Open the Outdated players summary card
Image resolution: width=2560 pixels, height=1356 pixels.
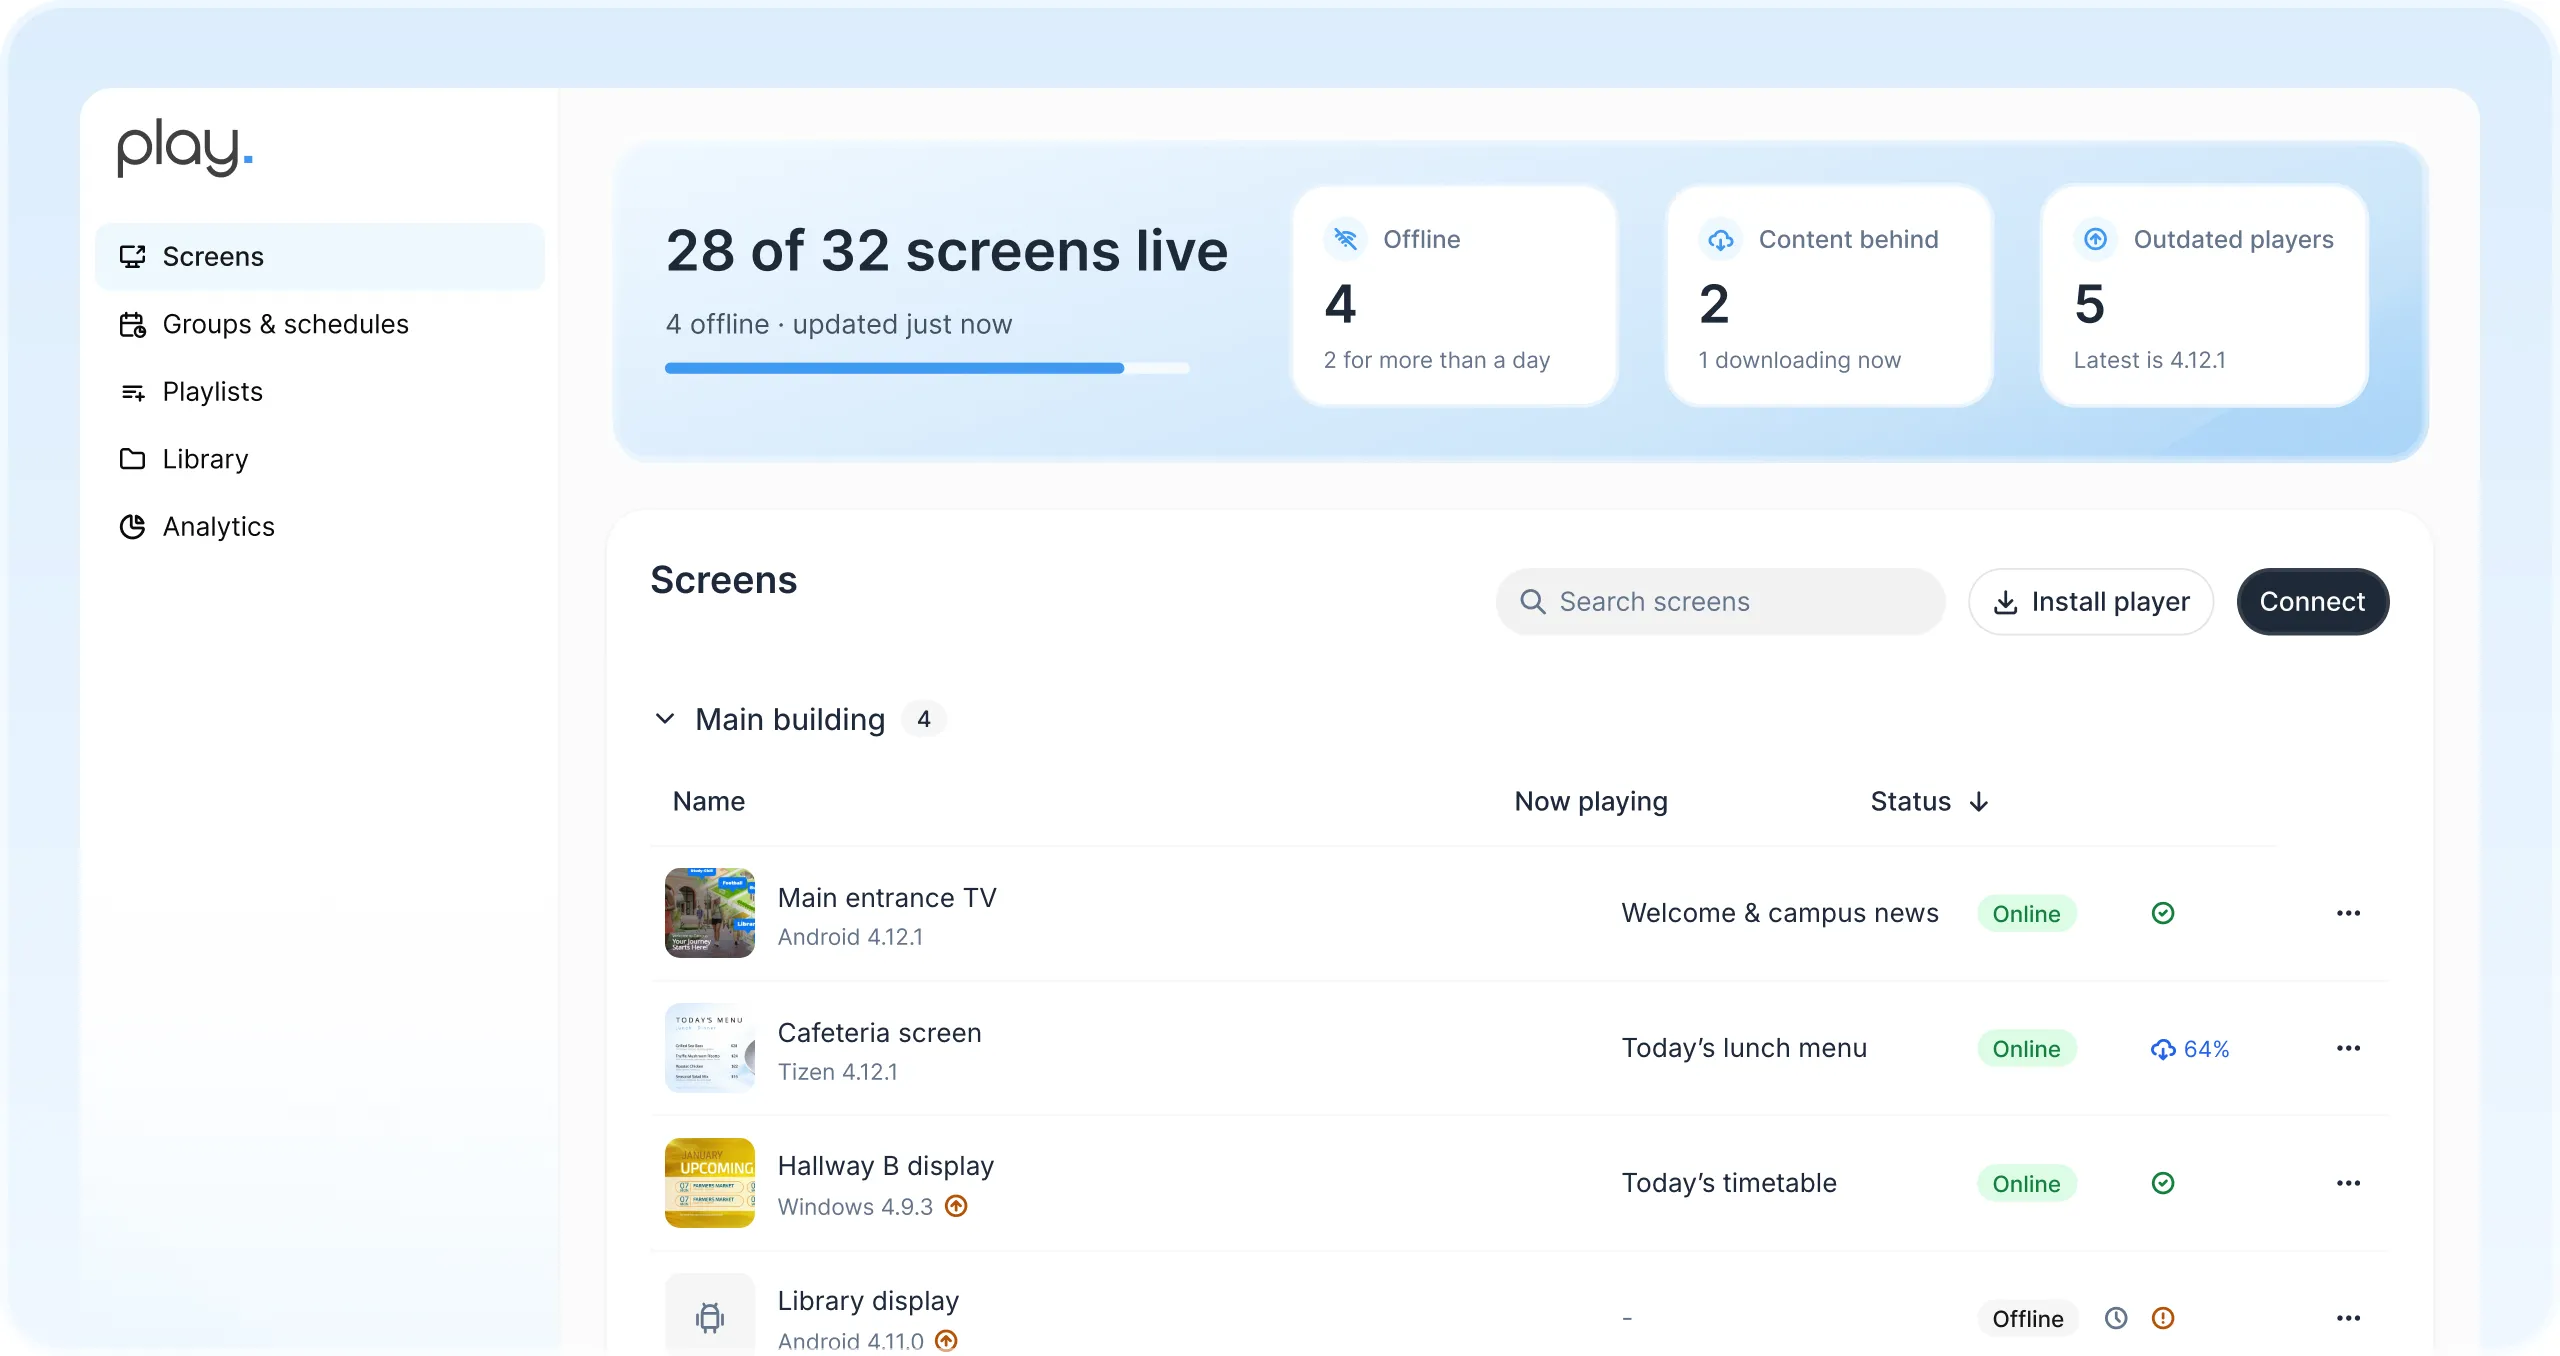[2204, 296]
